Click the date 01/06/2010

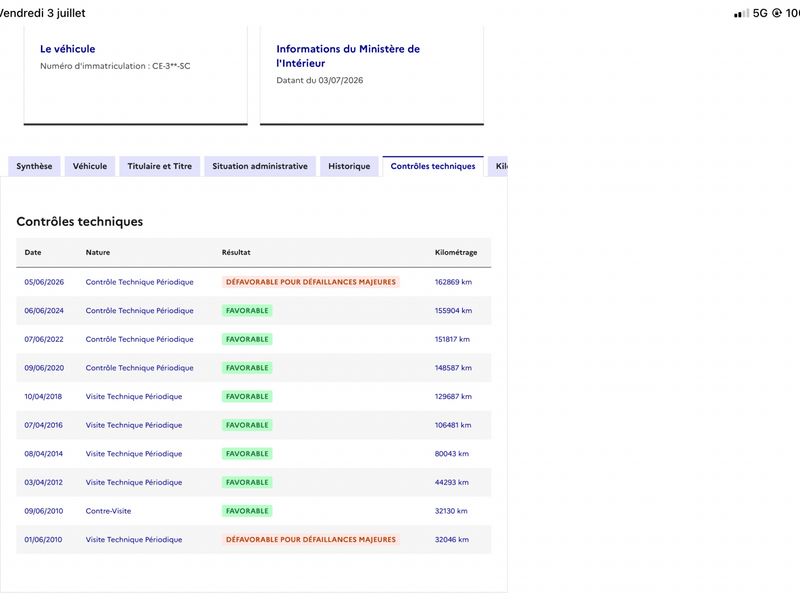(x=43, y=539)
